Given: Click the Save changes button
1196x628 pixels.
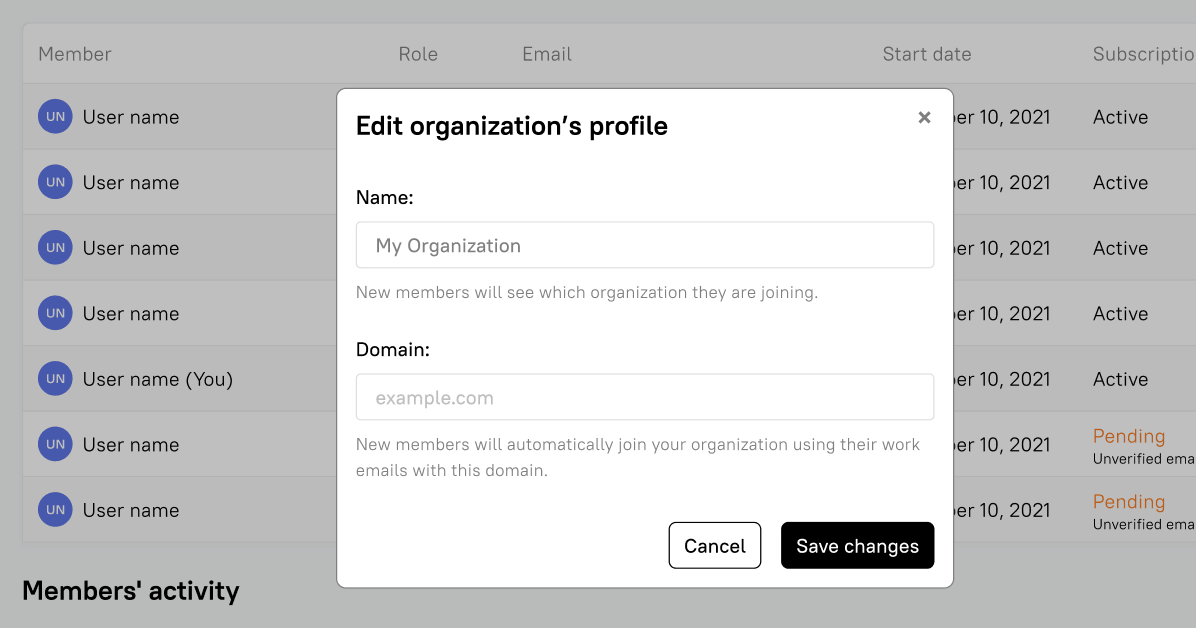Looking at the screenshot, I should click(x=857, y=546).
